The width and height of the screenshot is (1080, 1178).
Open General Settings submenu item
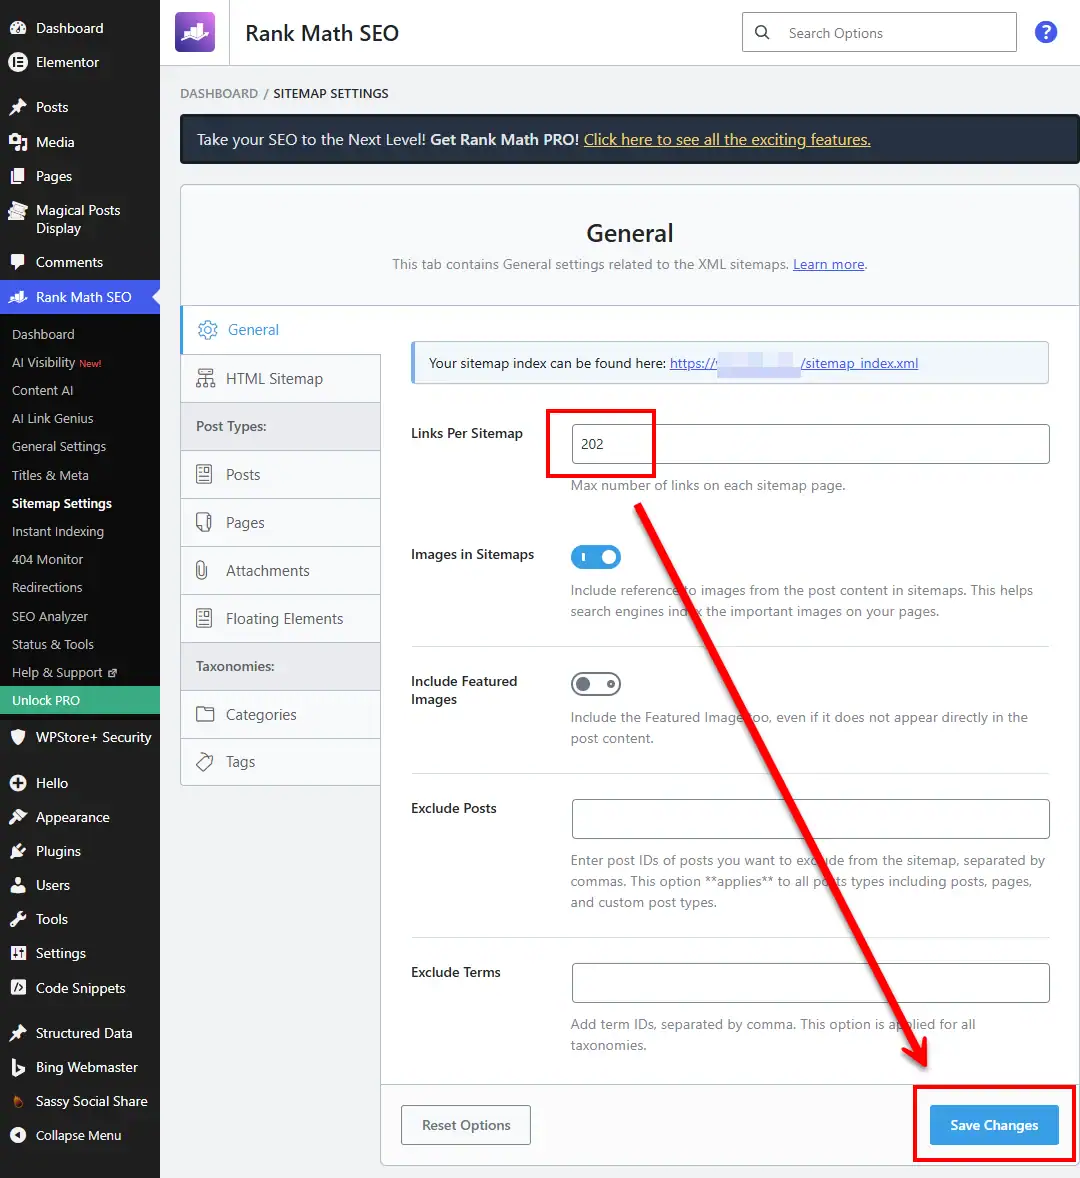click(x=59, y=446)
